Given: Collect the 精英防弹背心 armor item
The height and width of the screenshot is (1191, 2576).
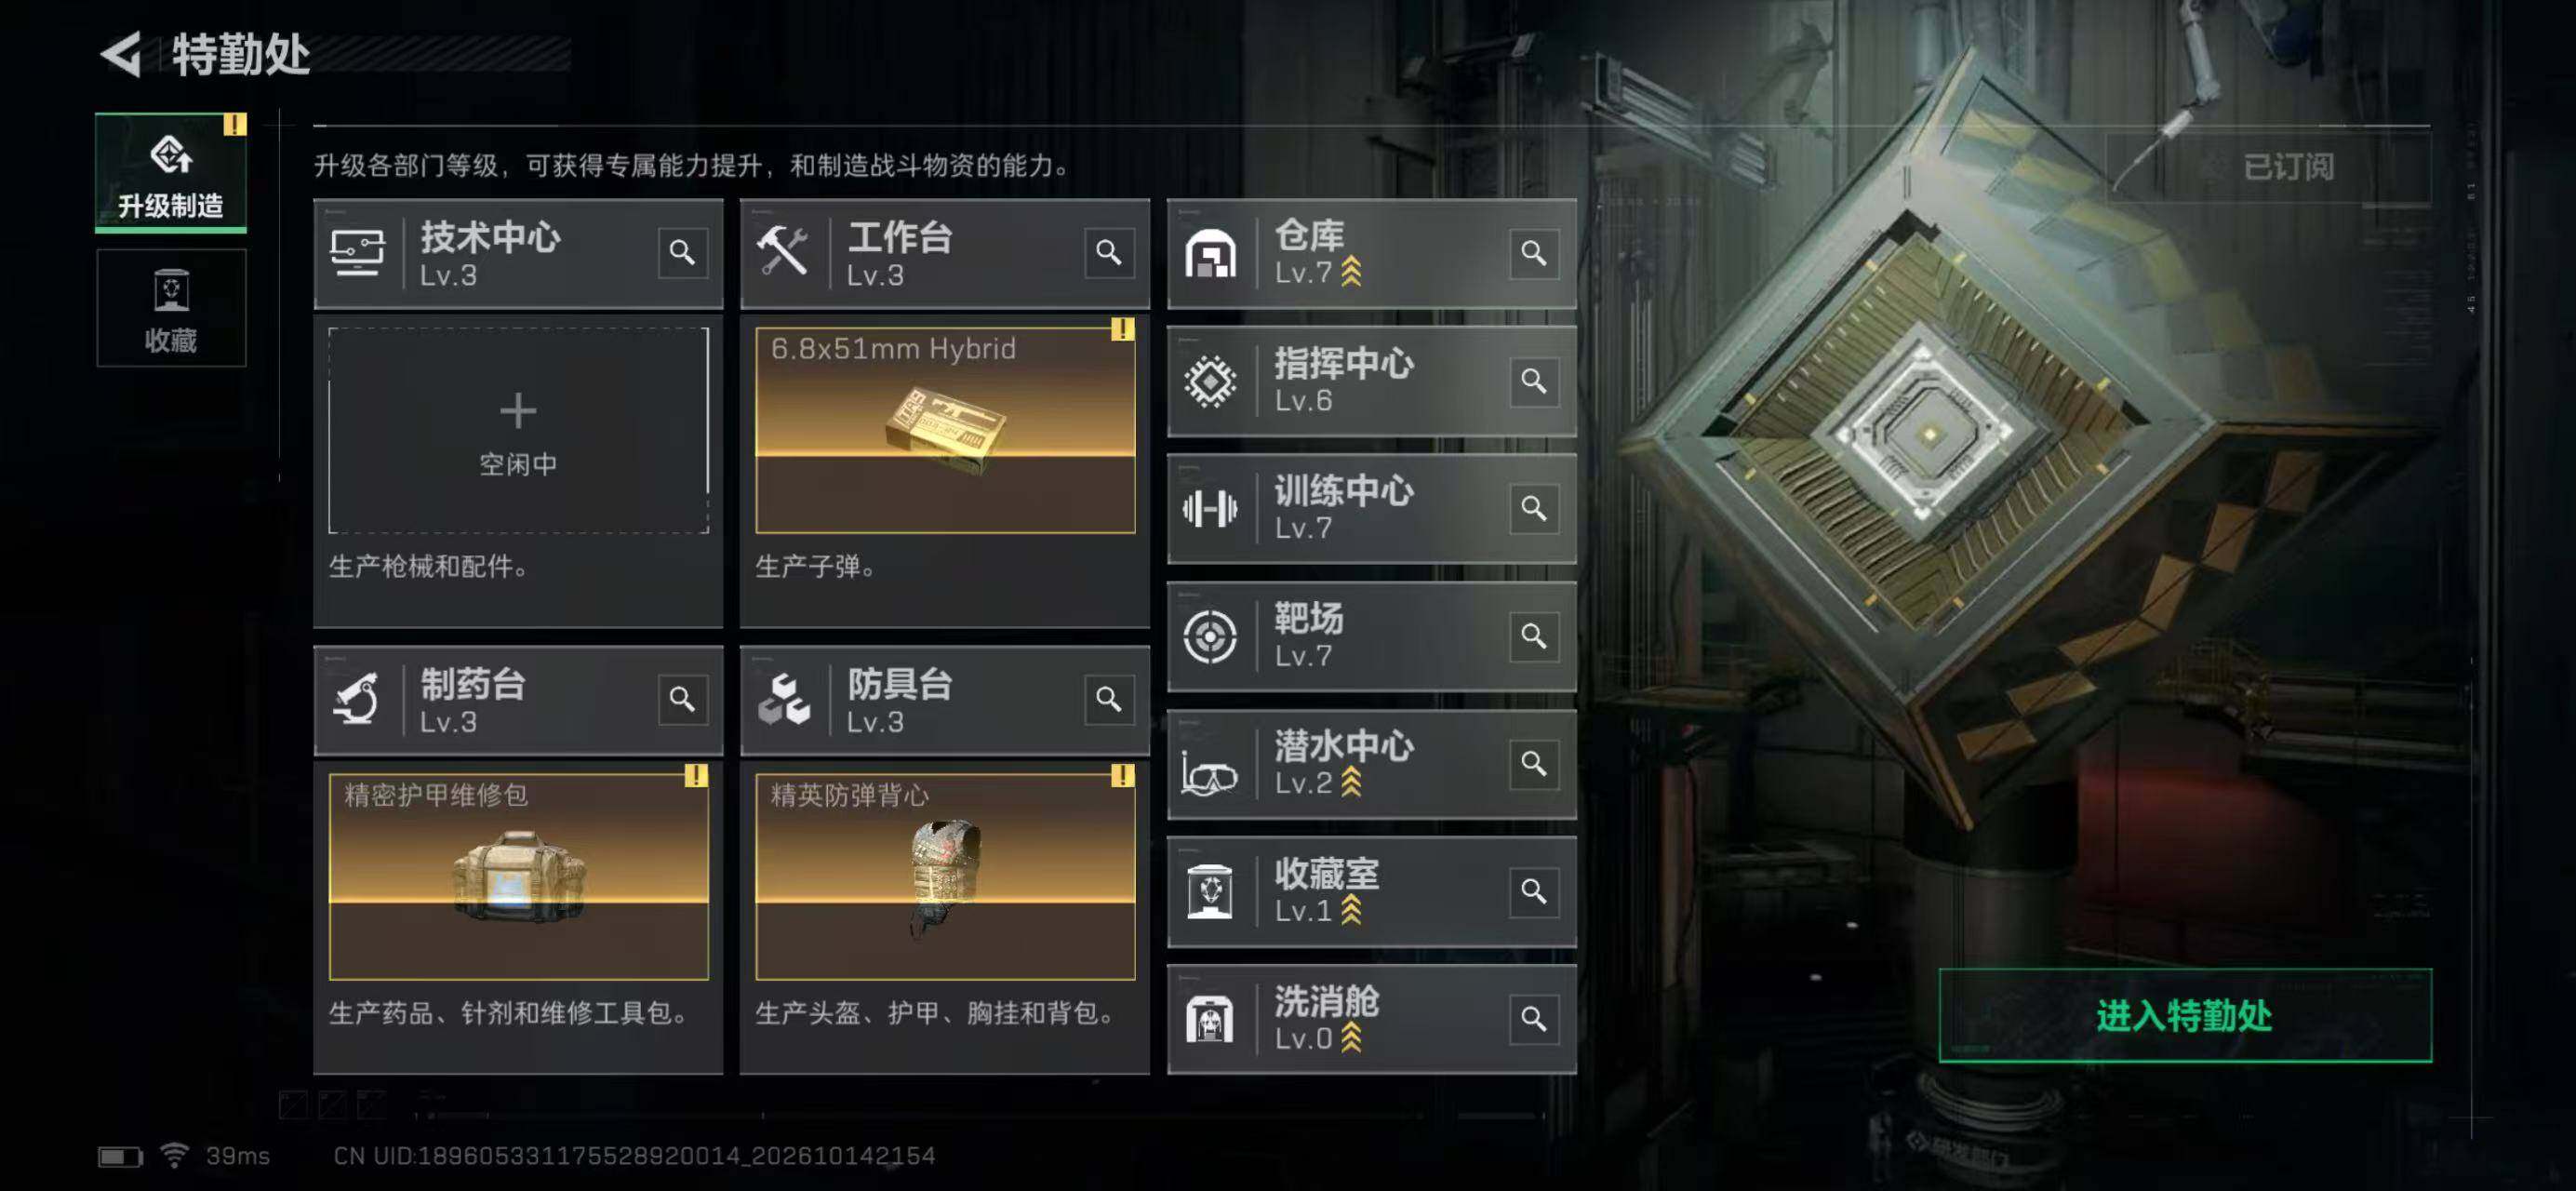Looking at the screenshot, I should tap(945, 876).
